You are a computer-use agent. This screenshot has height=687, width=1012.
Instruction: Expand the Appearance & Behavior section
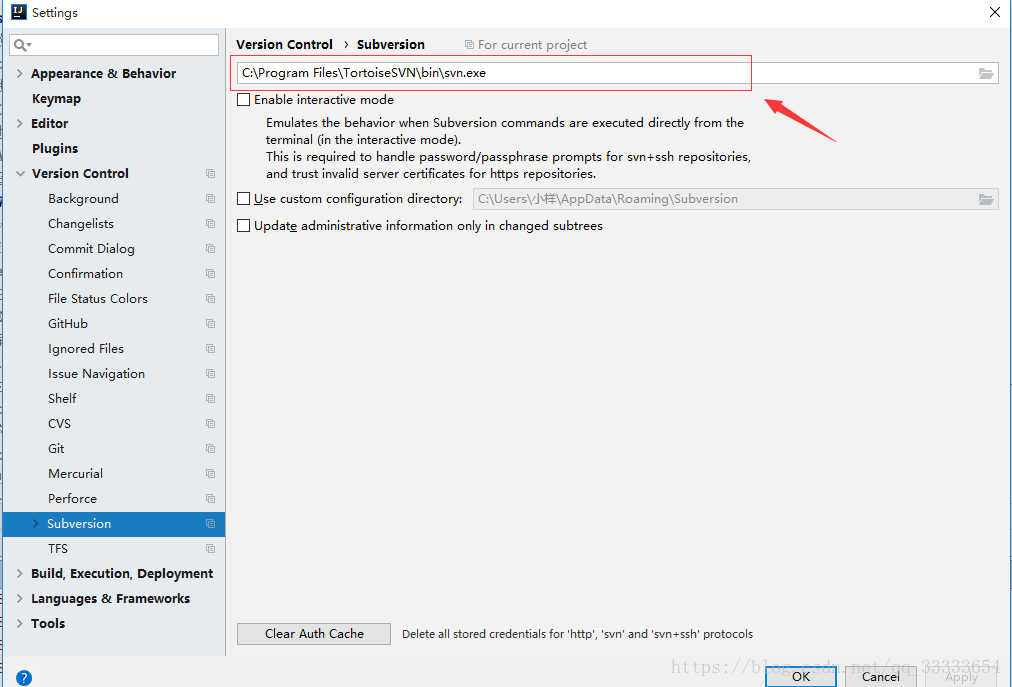[20, 73]
